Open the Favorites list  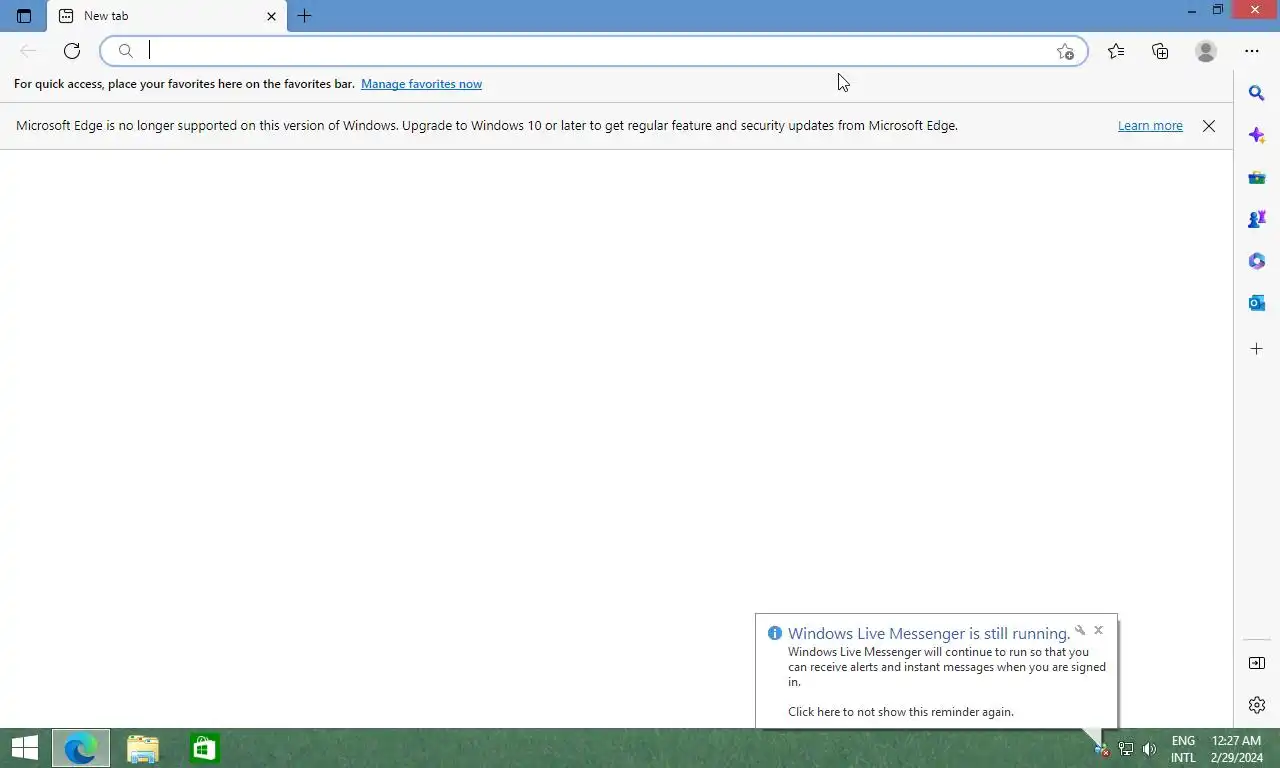point(1116,51)
